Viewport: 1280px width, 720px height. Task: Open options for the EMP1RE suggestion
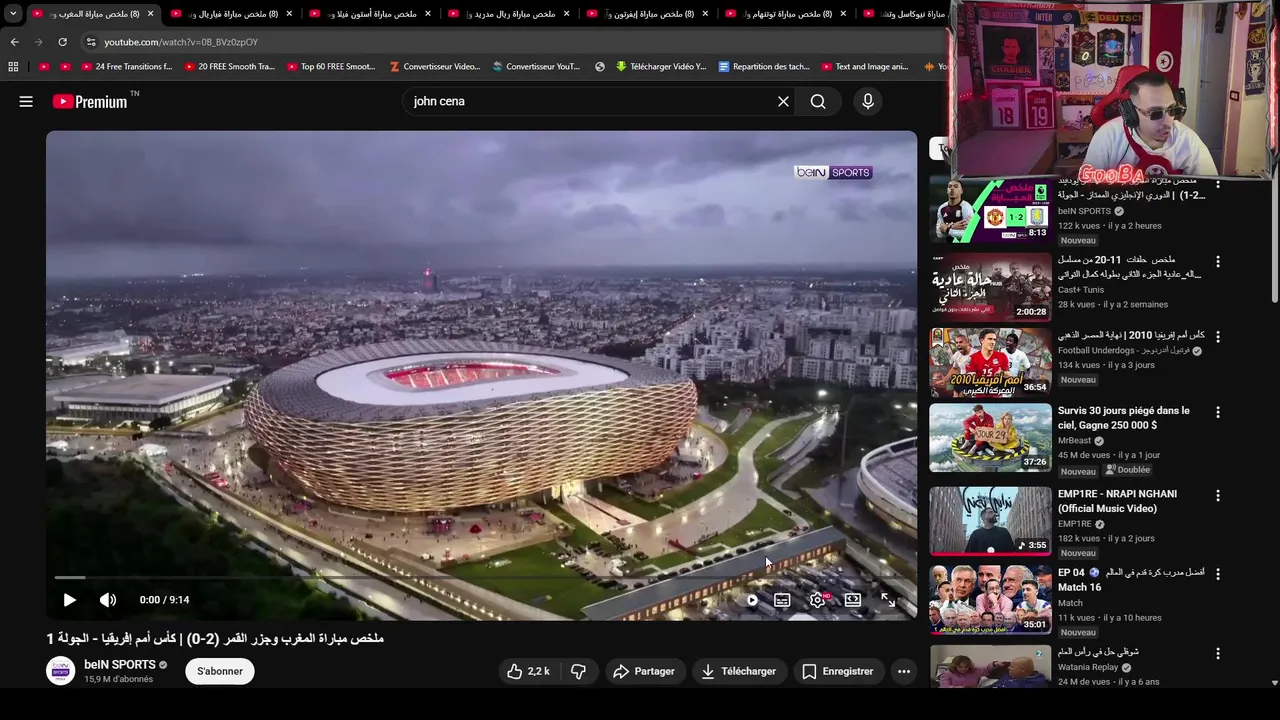(1217, 496)
